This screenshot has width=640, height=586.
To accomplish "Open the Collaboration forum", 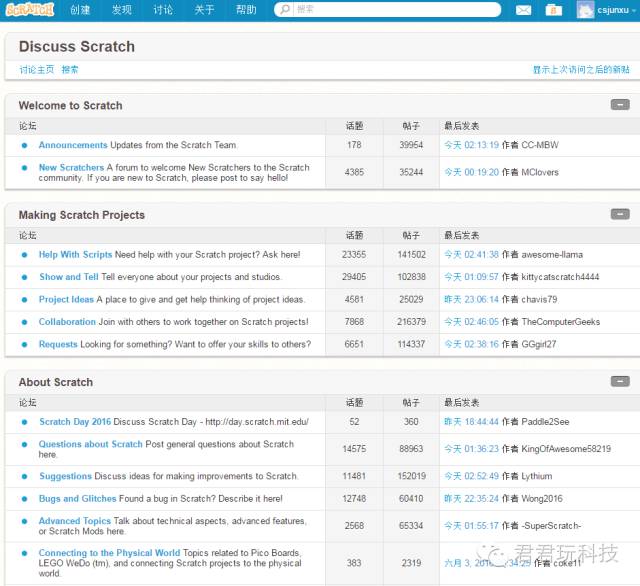I will coord(67,322).
